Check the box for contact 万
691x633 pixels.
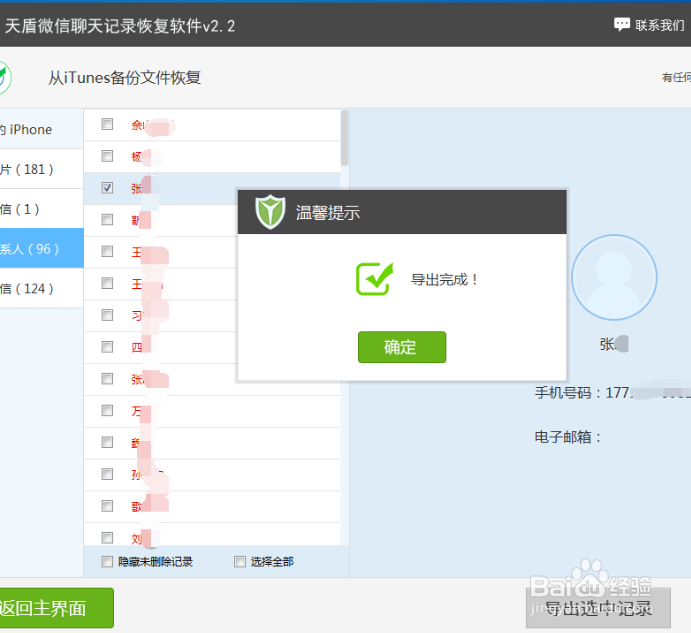pos(107,410)
